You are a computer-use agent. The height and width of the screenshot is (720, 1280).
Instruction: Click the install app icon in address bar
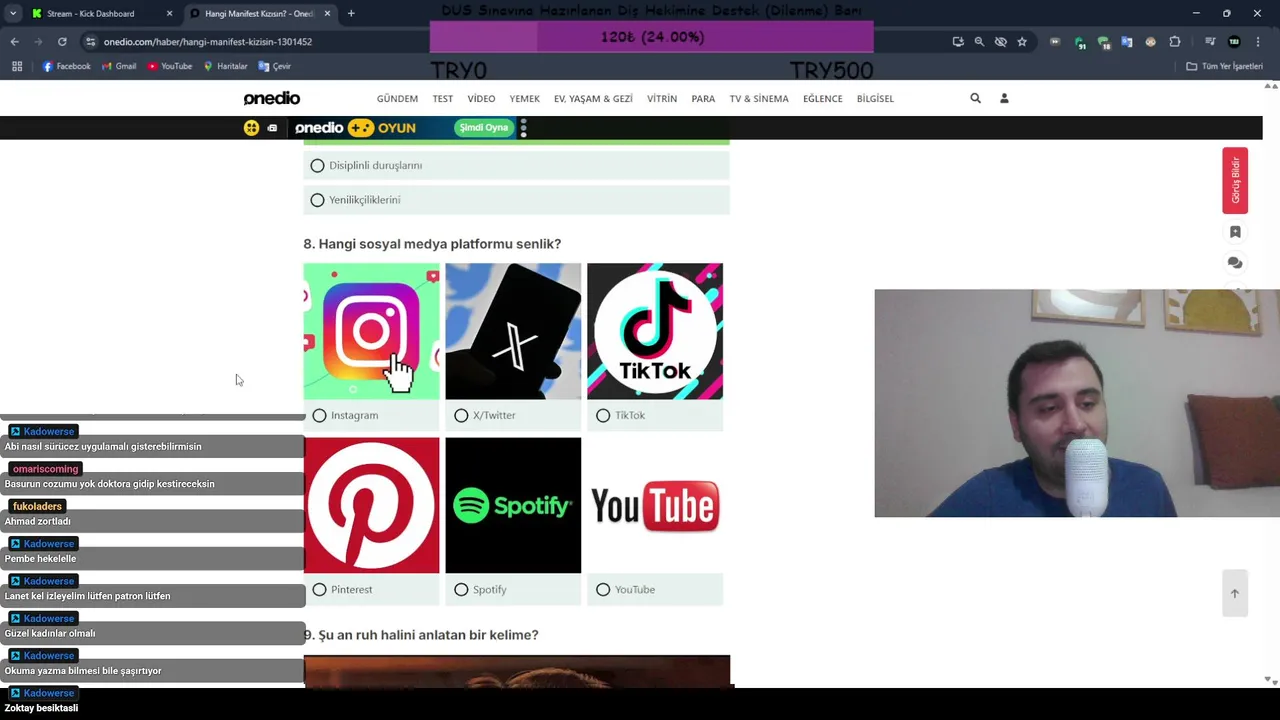click(958, 42)
